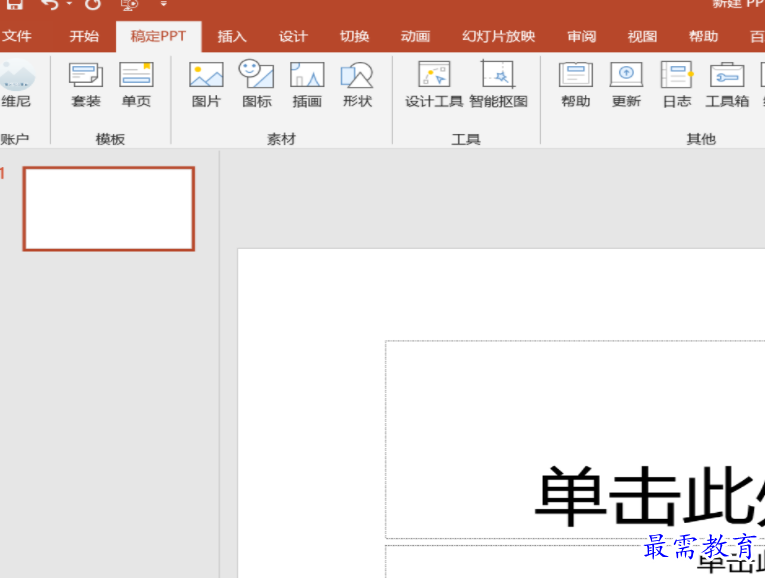Open the 审阅 ribbon tab
This screenshot has height=578, width=765.
581,36
